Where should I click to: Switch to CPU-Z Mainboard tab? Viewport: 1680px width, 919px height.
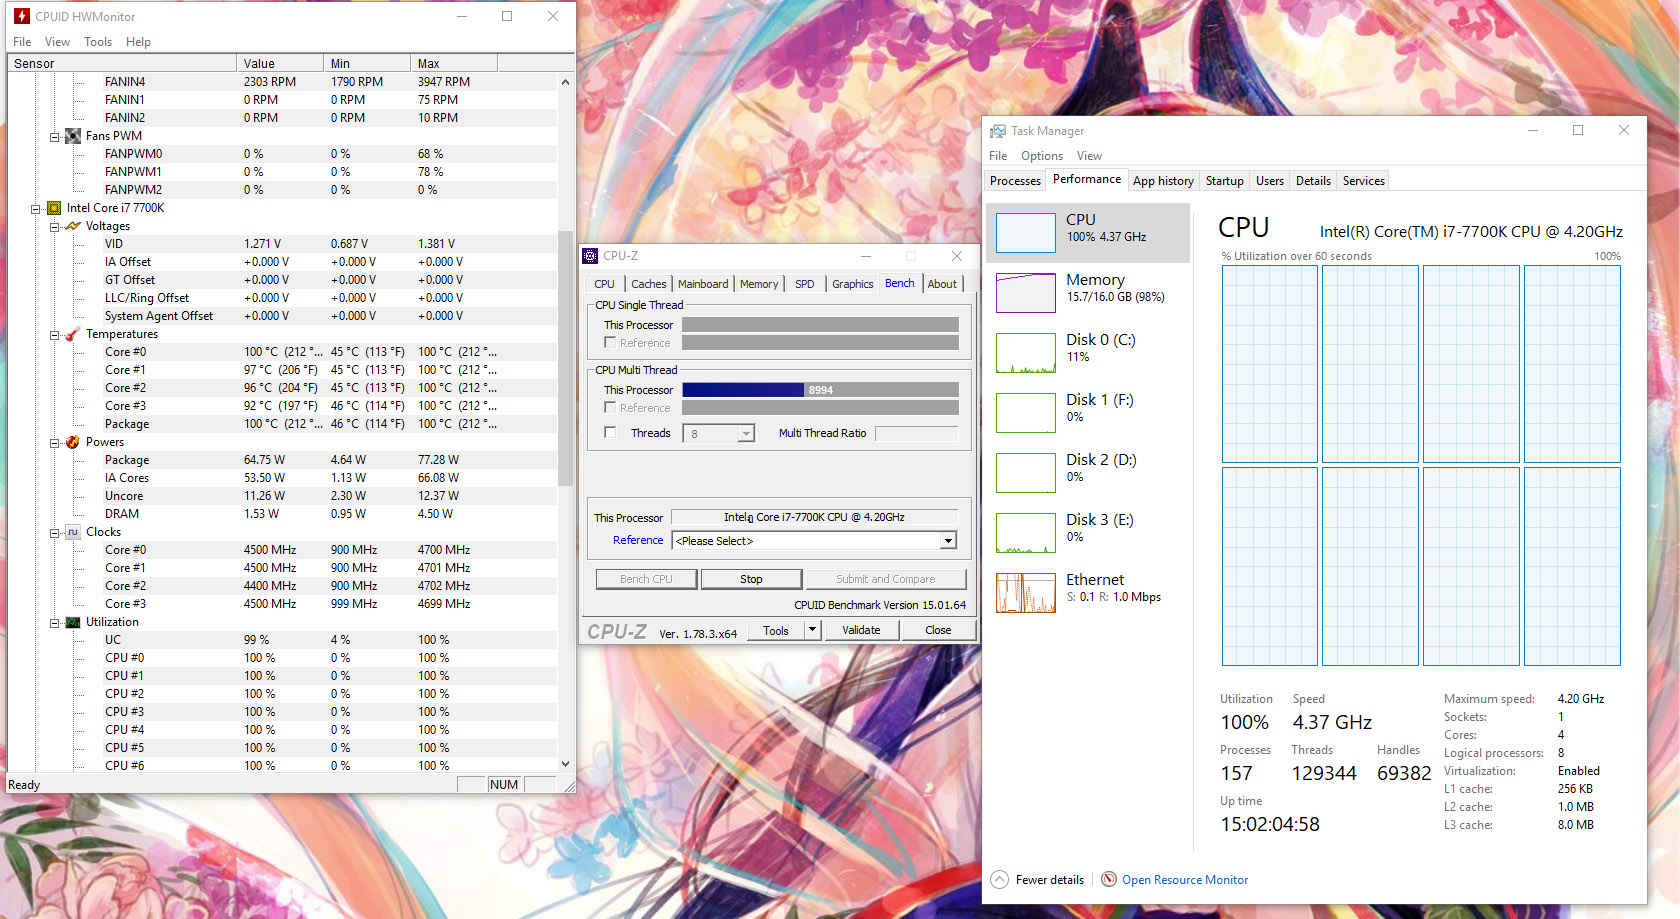703,284
